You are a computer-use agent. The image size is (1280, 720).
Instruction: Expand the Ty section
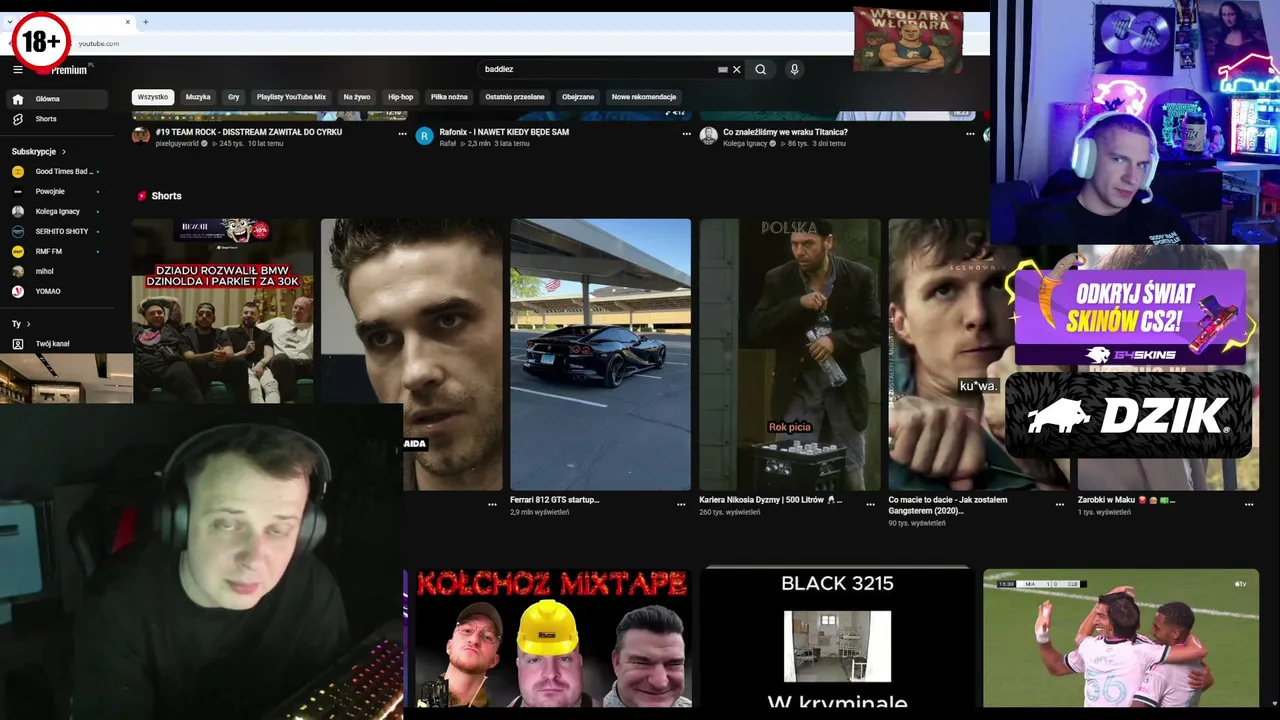pyautogui.click(x=21, y=324)
